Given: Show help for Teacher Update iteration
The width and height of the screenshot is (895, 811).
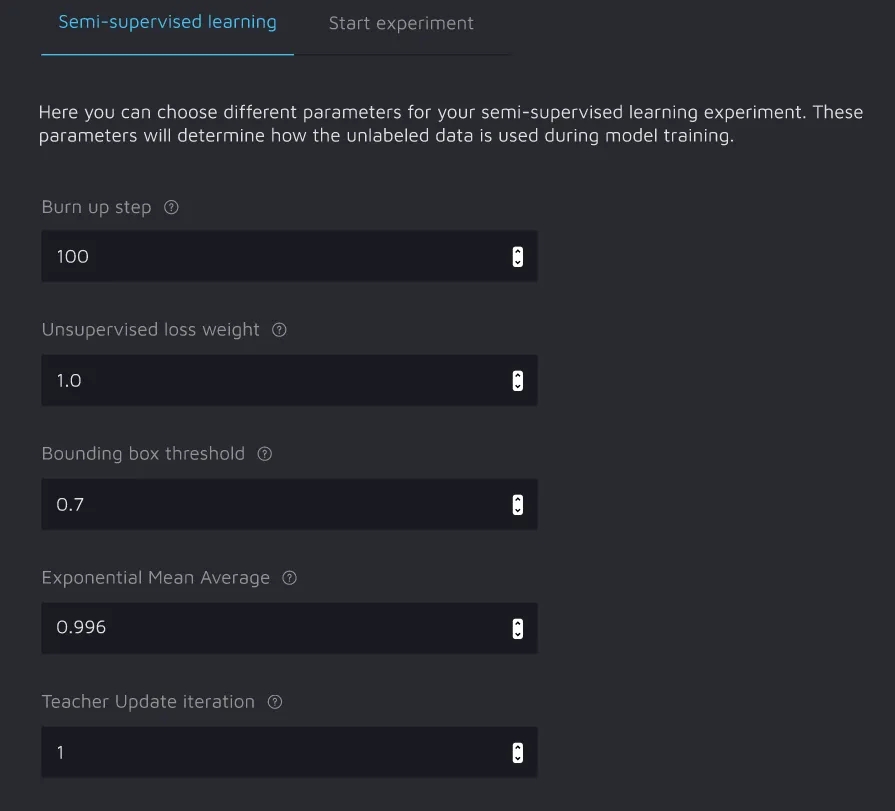Looking at the screenshot, I should (x=275, y=702).
